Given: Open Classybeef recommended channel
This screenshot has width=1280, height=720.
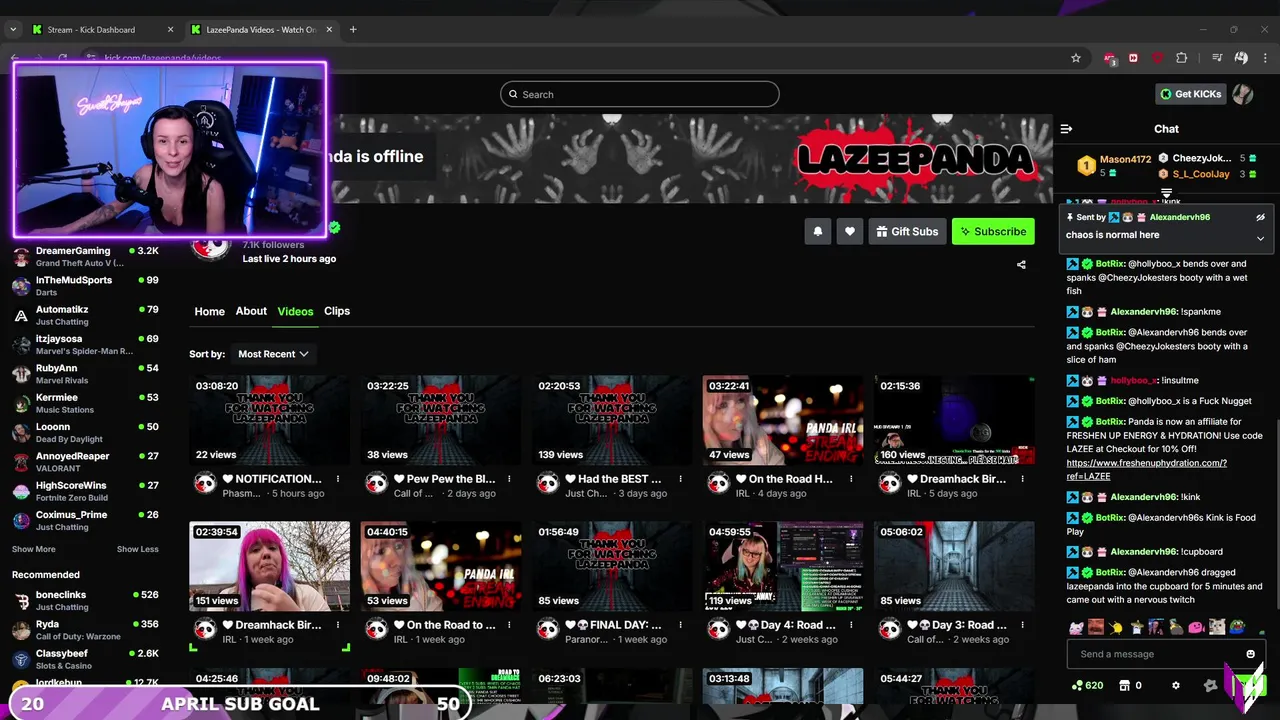Looking at the screenshot, I should (85, 659).
